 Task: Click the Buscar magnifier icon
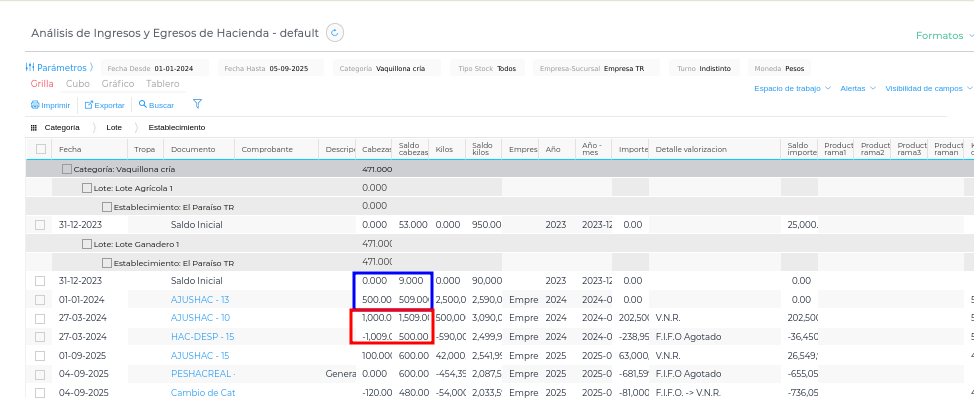point(143,104)
